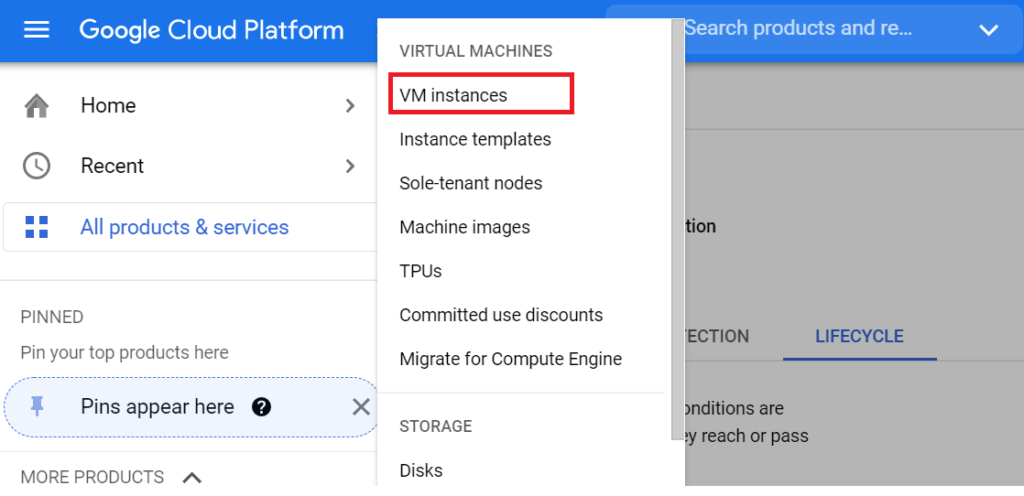
Task: Dismiss the Pins appear here hint
Action: 360,407
